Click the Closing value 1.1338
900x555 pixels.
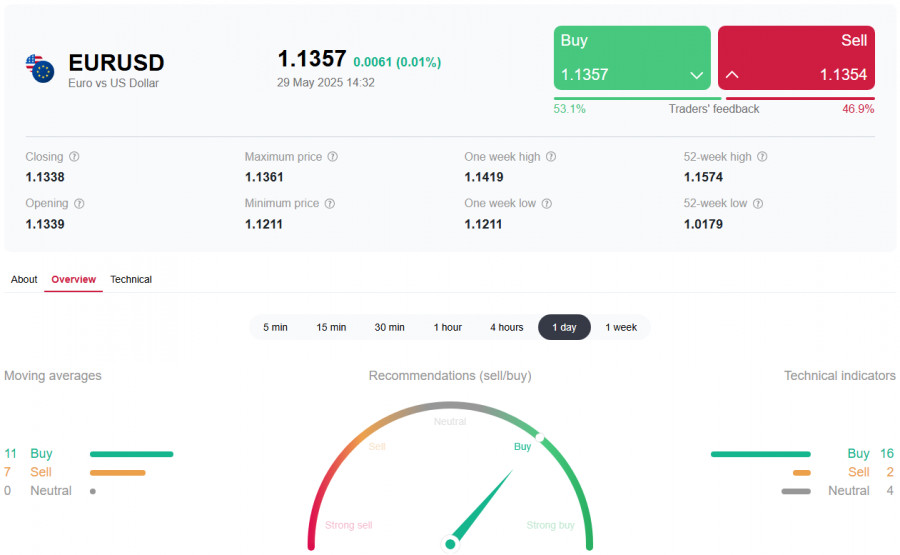pos(45,177)
